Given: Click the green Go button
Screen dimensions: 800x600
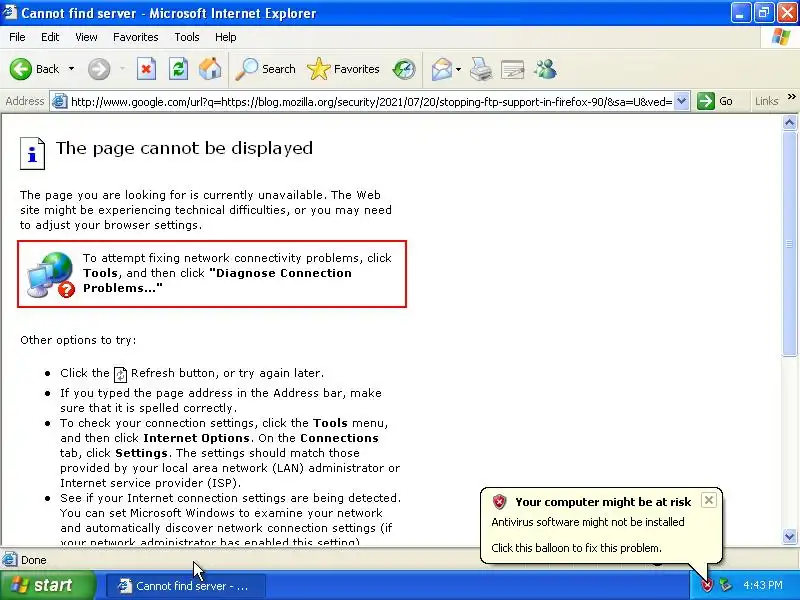Looking at the screenshot, I should 715,101.
